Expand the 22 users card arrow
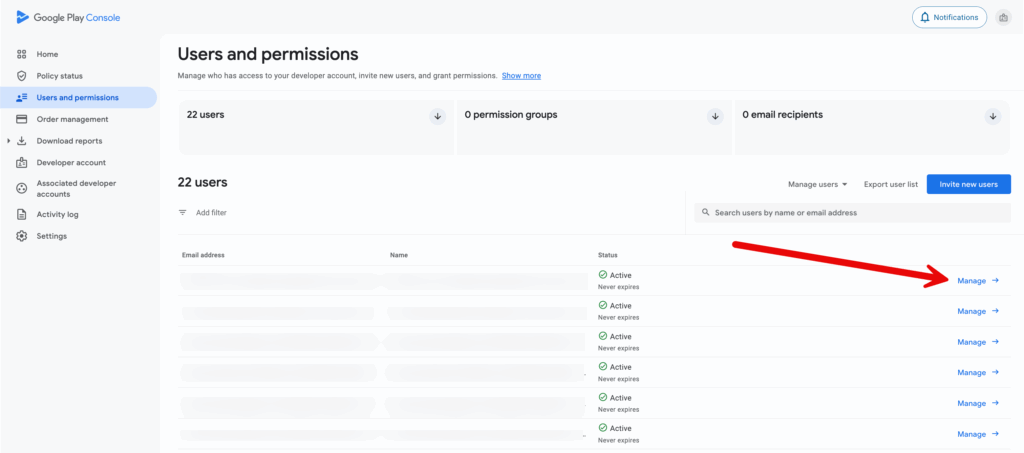 point(437,116)
